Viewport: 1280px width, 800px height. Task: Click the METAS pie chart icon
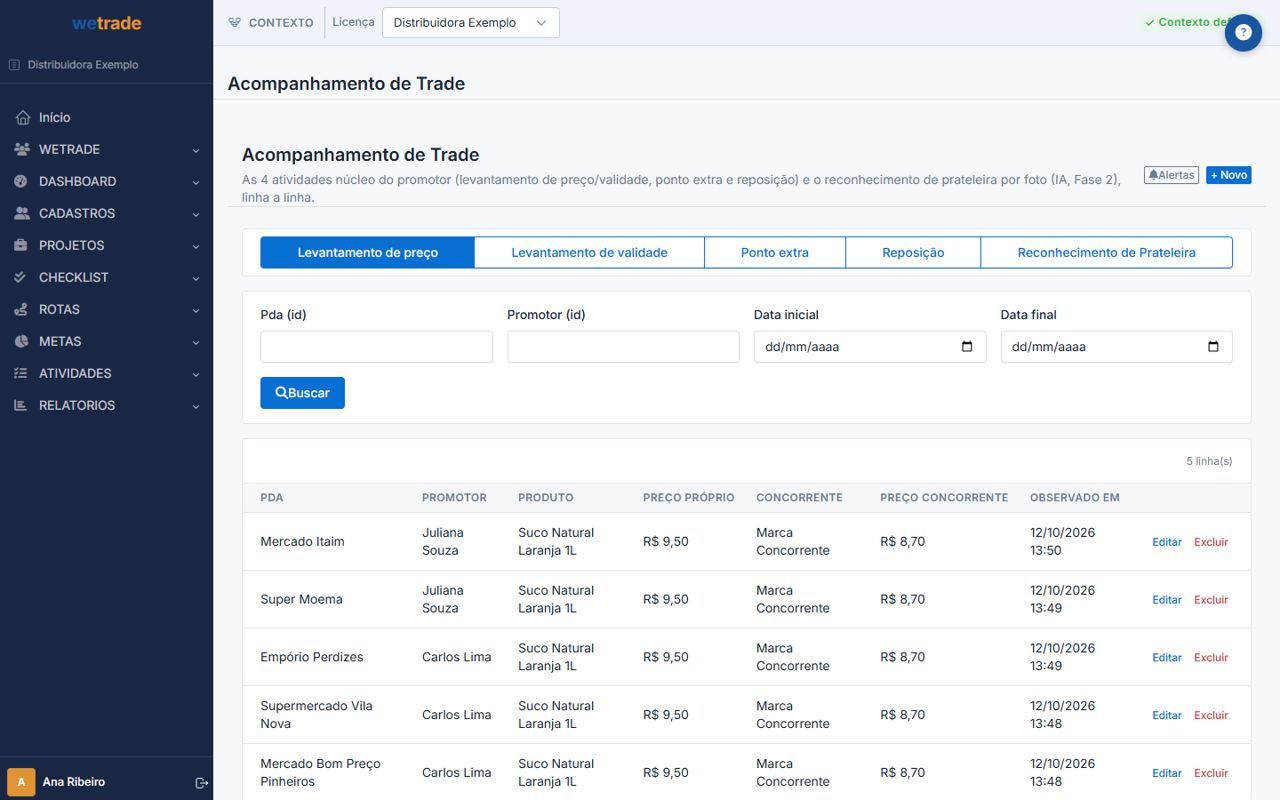pos(22,341)
